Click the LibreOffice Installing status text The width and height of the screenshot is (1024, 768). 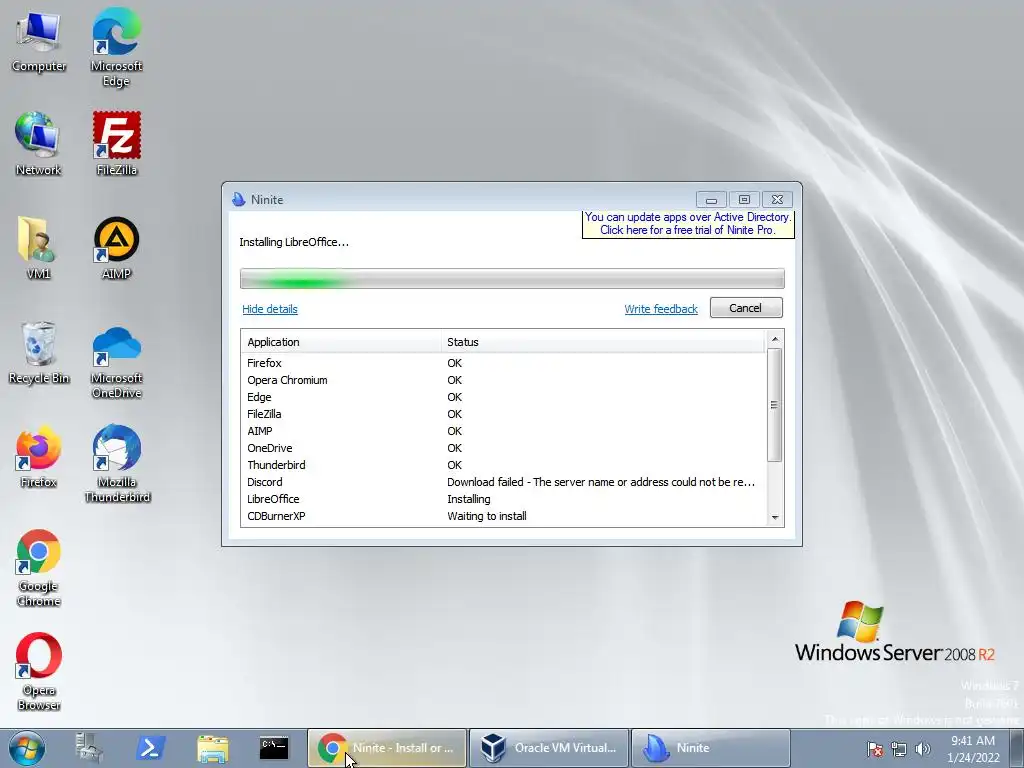point(469,499)
